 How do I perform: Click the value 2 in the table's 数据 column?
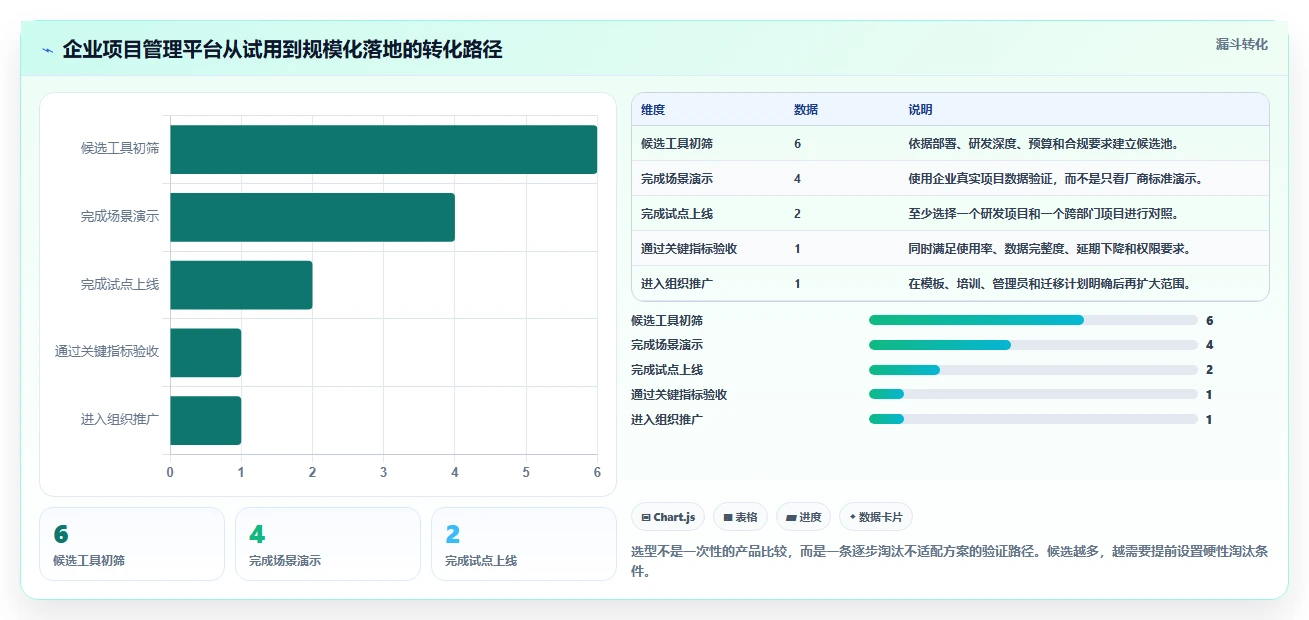pos(797,214)
